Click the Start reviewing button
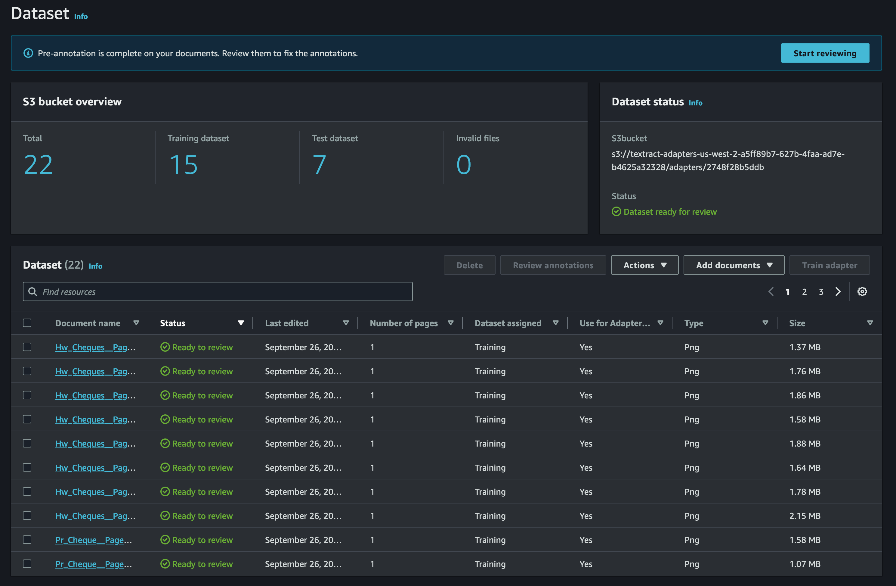Screen dimensions: 896x586 (824, 53)
